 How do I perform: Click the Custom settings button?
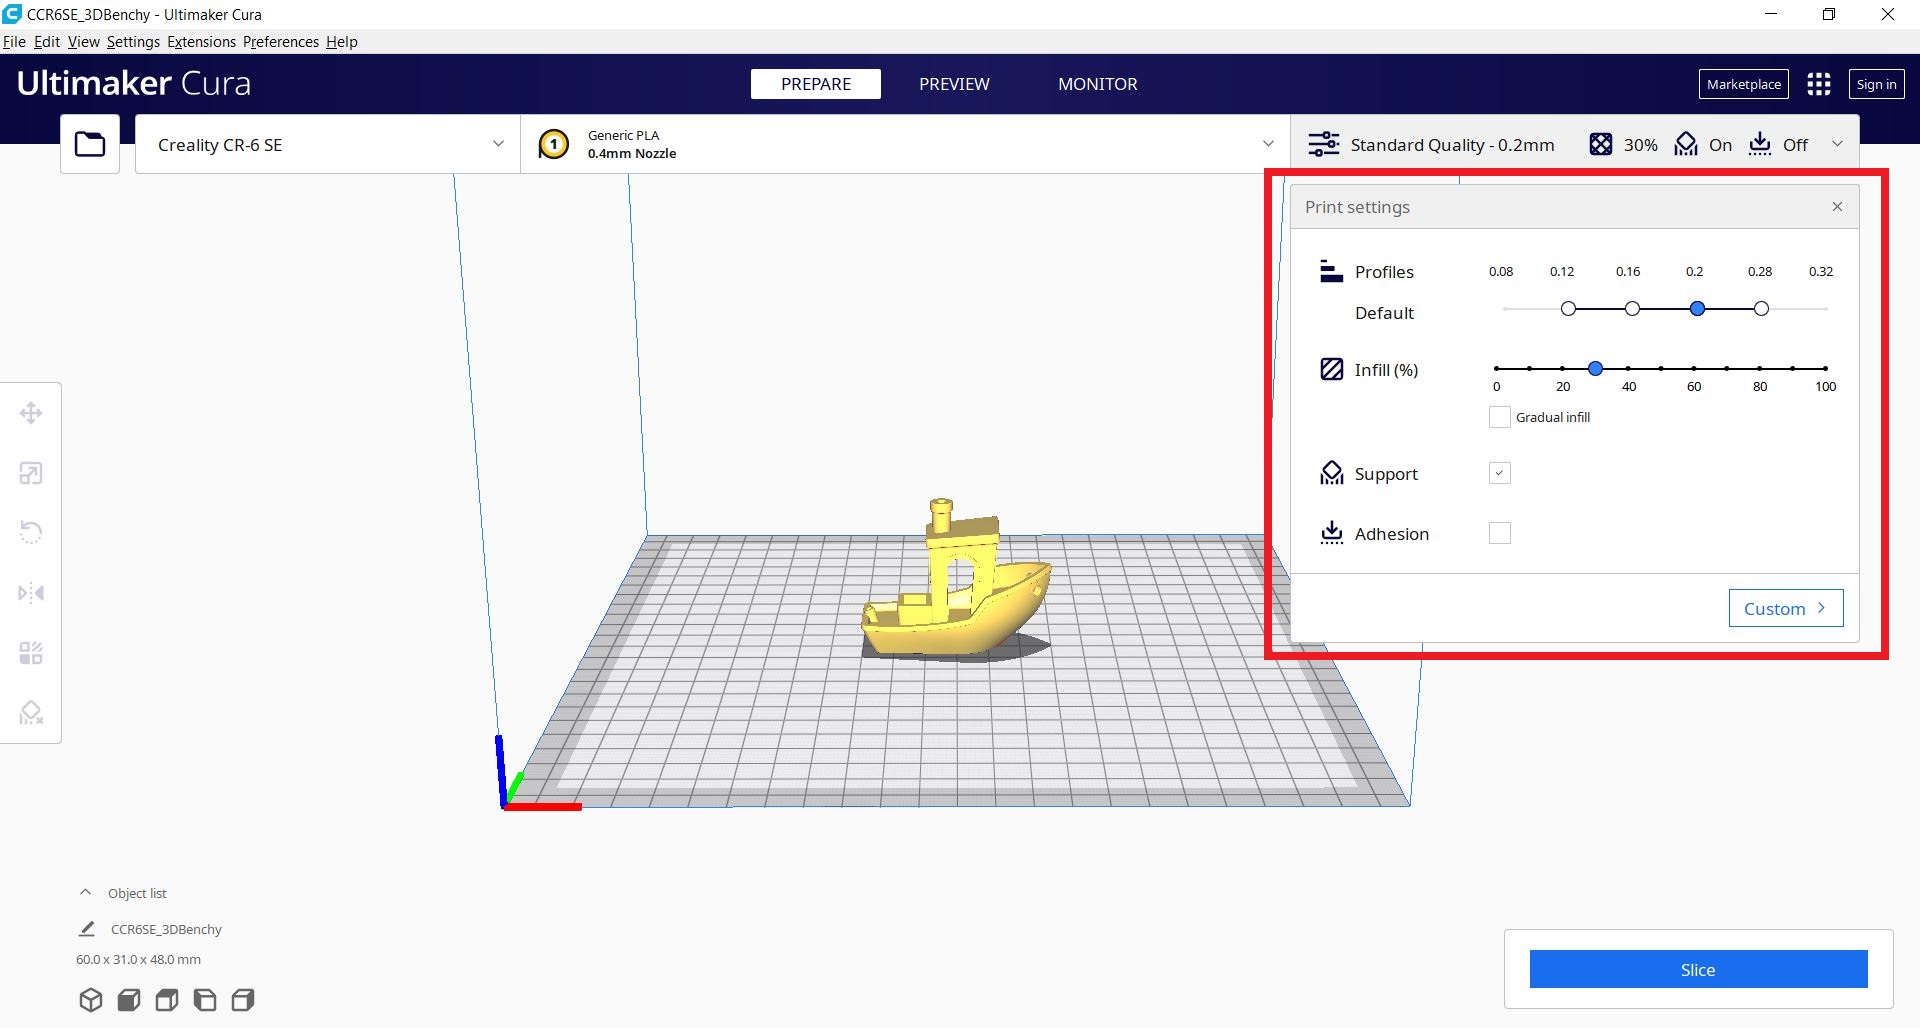(1785, 608)
